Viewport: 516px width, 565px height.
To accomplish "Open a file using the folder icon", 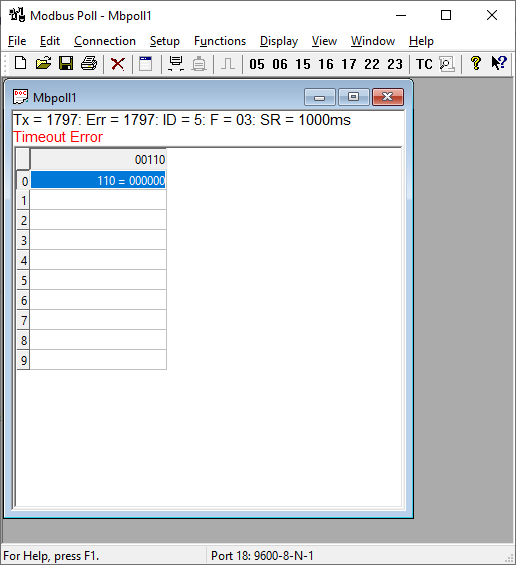I will pyautogui.click(x=43, y=64).
